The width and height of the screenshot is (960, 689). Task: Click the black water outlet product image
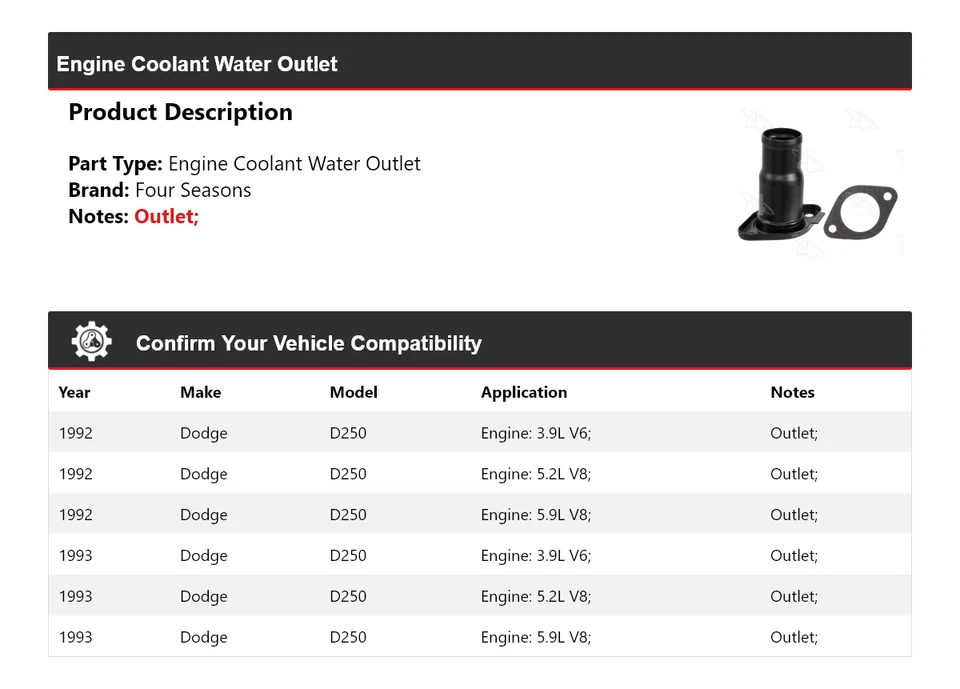(x=777, y=185)
